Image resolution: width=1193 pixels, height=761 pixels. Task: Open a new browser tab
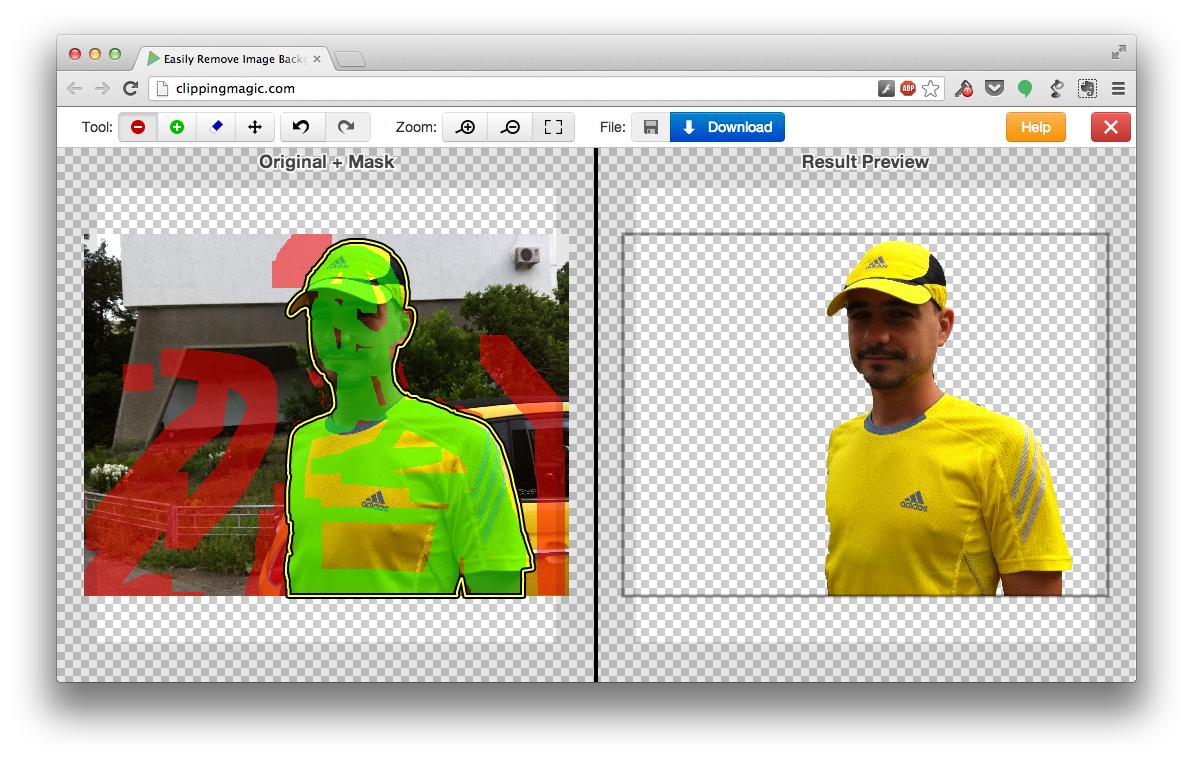pyautogui.click(x=350, y=60)
